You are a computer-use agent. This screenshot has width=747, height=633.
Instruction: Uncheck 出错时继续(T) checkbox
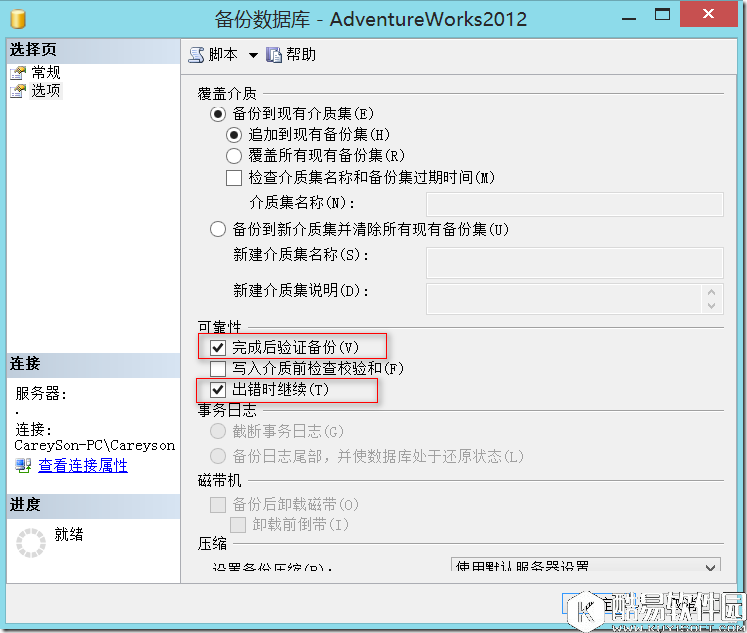pyautogui.click(x=218, y=390)
